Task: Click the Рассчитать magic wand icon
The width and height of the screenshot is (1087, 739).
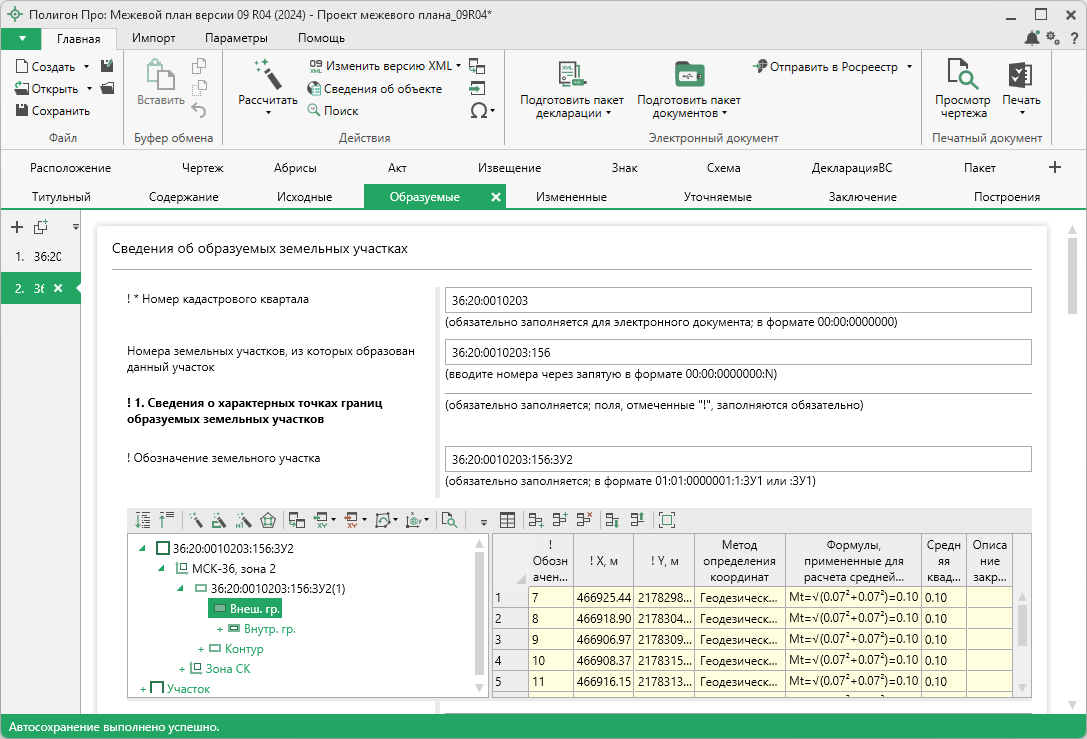Action: click(267, 74)
